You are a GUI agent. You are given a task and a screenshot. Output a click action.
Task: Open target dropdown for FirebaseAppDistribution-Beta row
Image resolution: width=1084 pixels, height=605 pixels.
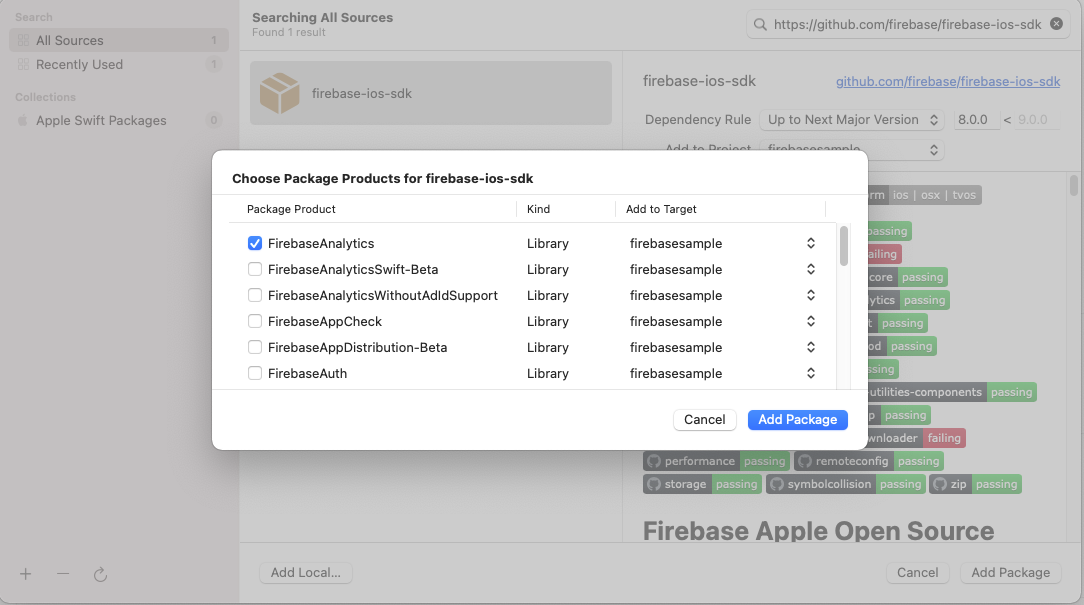810,347
